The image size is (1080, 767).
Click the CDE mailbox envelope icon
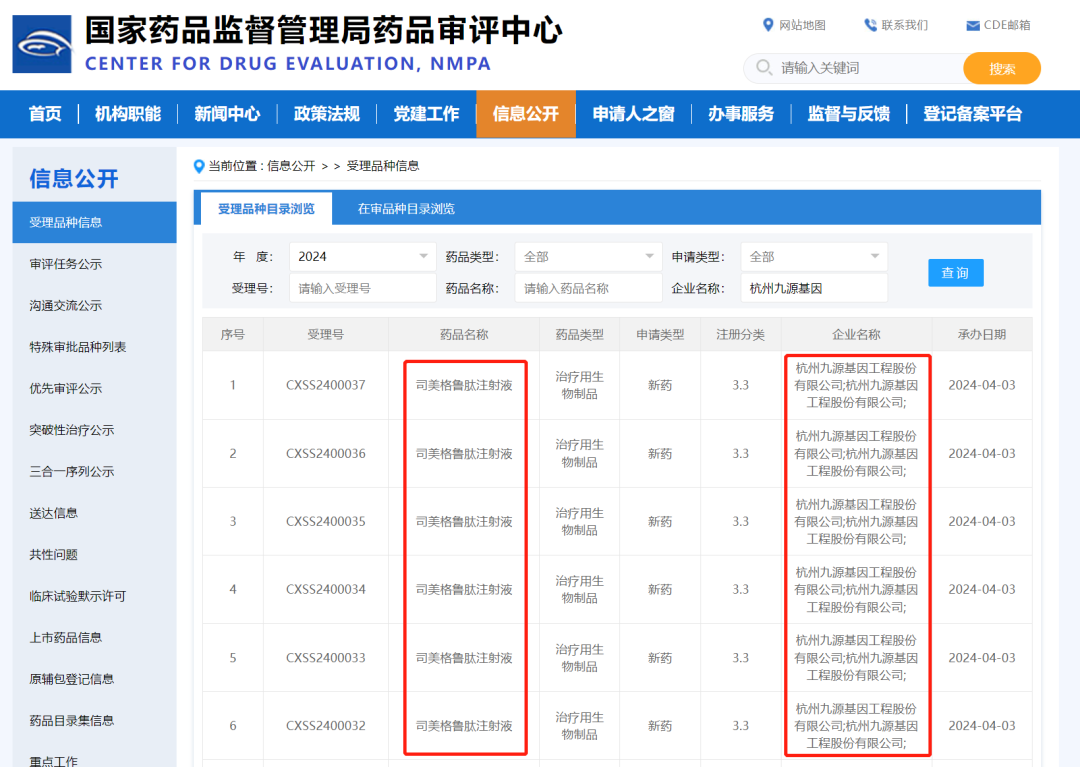pyautogui.click(x=973, y=25)
